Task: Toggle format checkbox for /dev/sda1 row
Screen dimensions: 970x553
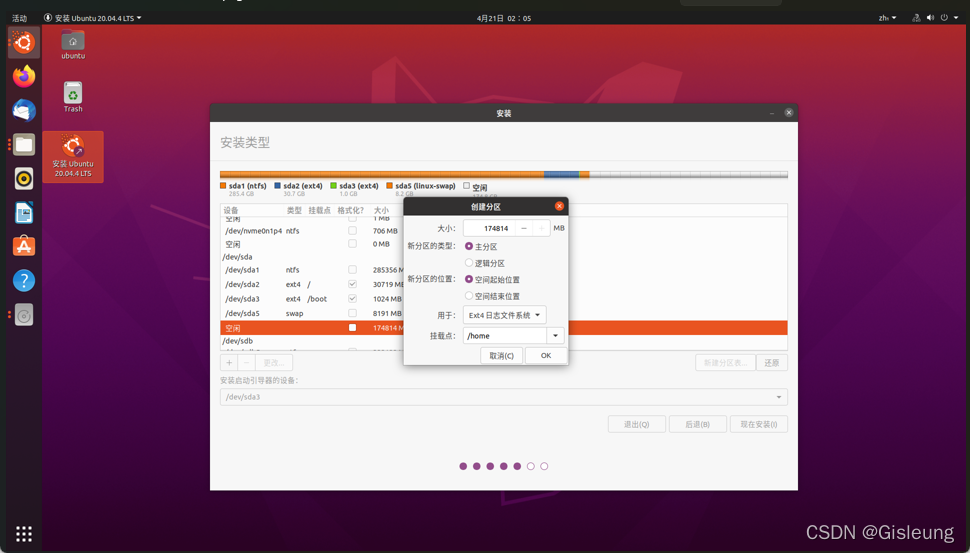Action: click(x=352, y=270)
